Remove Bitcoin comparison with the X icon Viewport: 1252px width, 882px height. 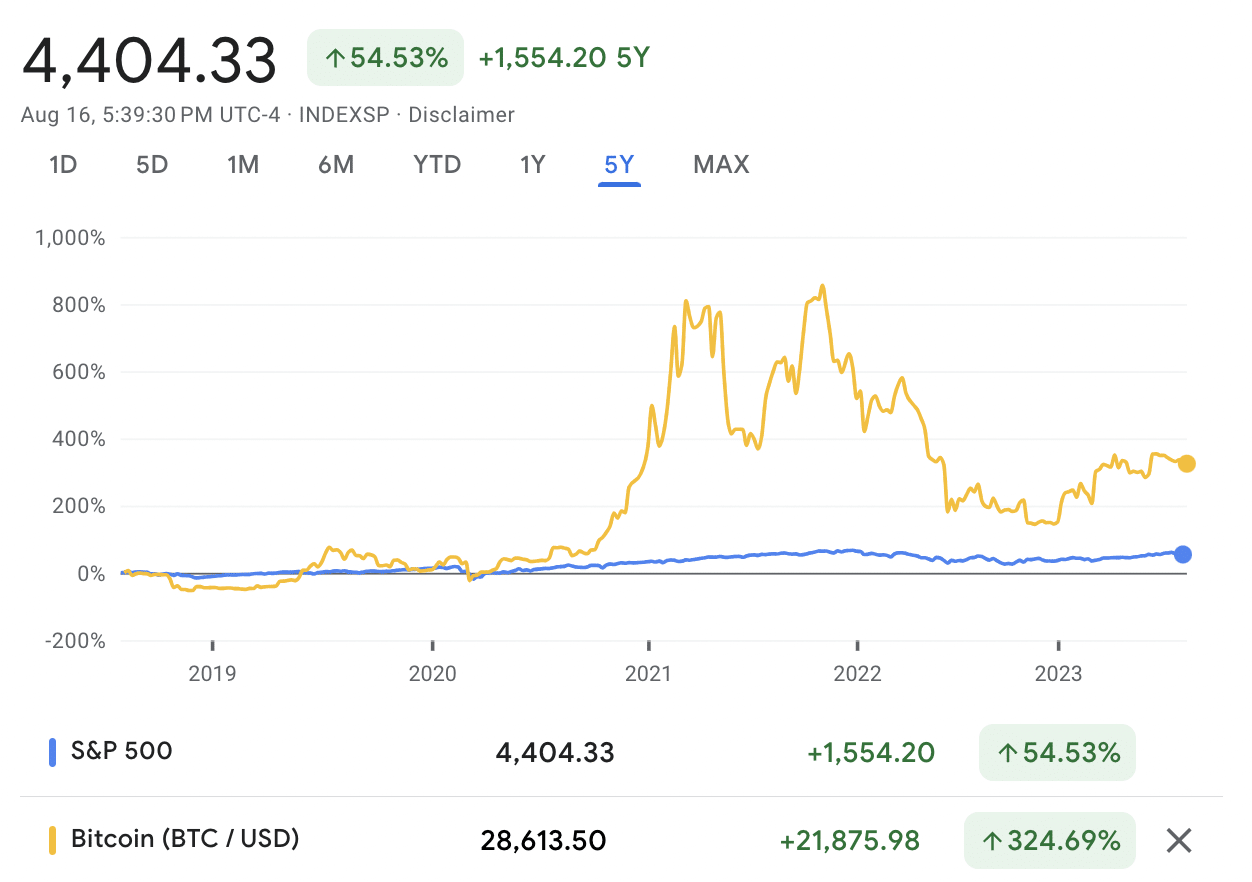coord(1179,841)
